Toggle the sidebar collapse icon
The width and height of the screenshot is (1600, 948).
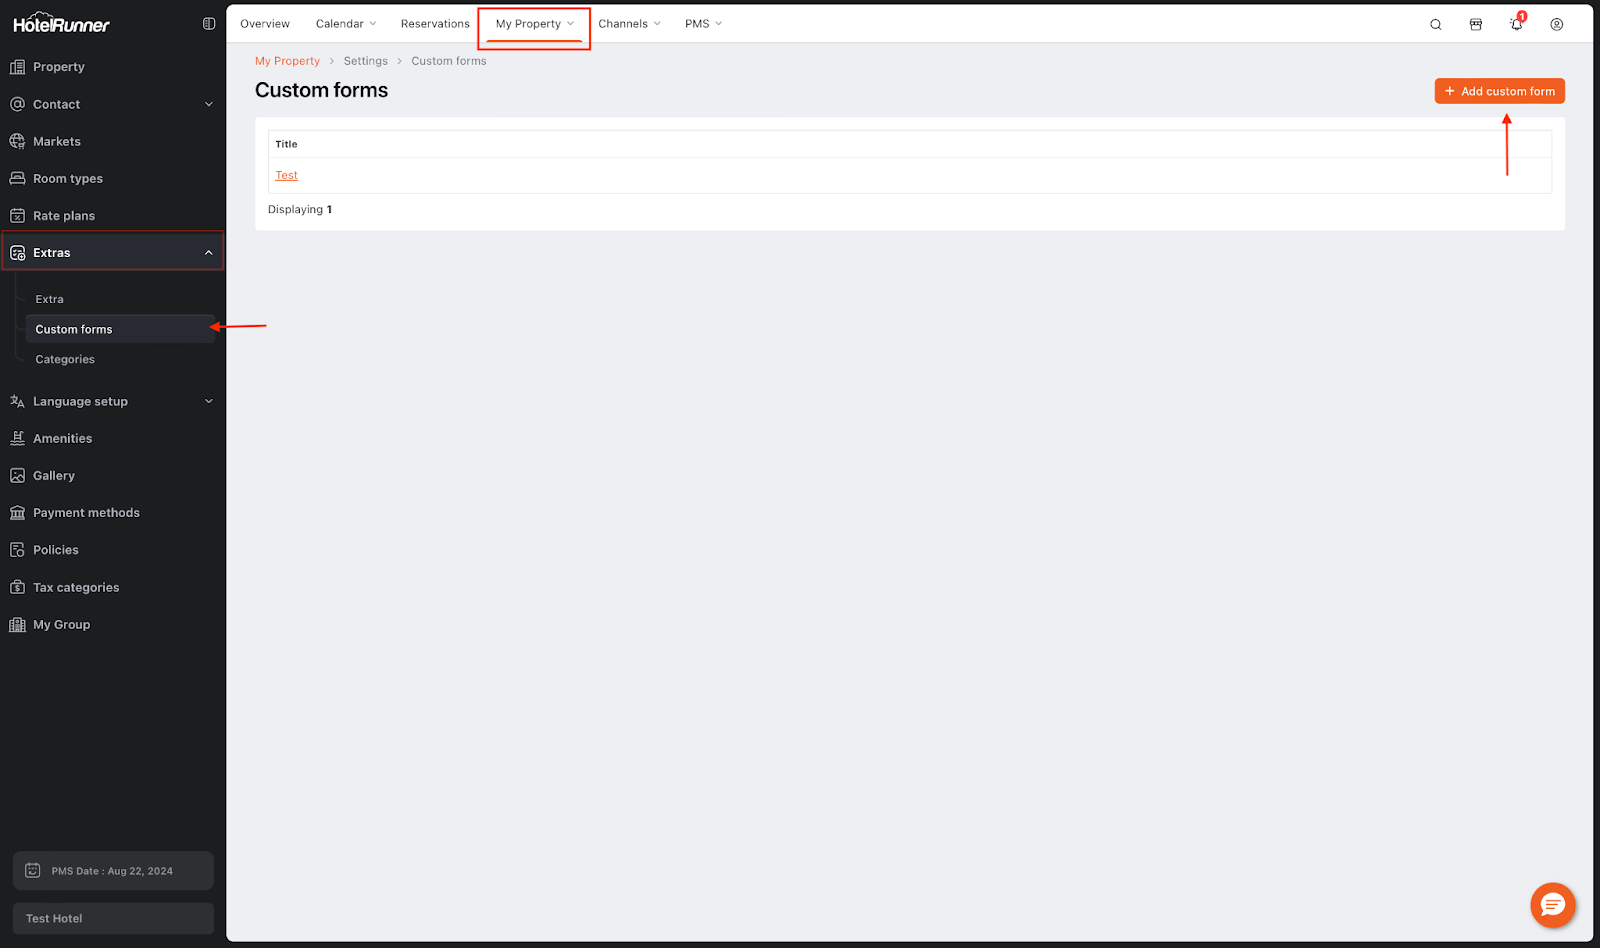[209, 24]
